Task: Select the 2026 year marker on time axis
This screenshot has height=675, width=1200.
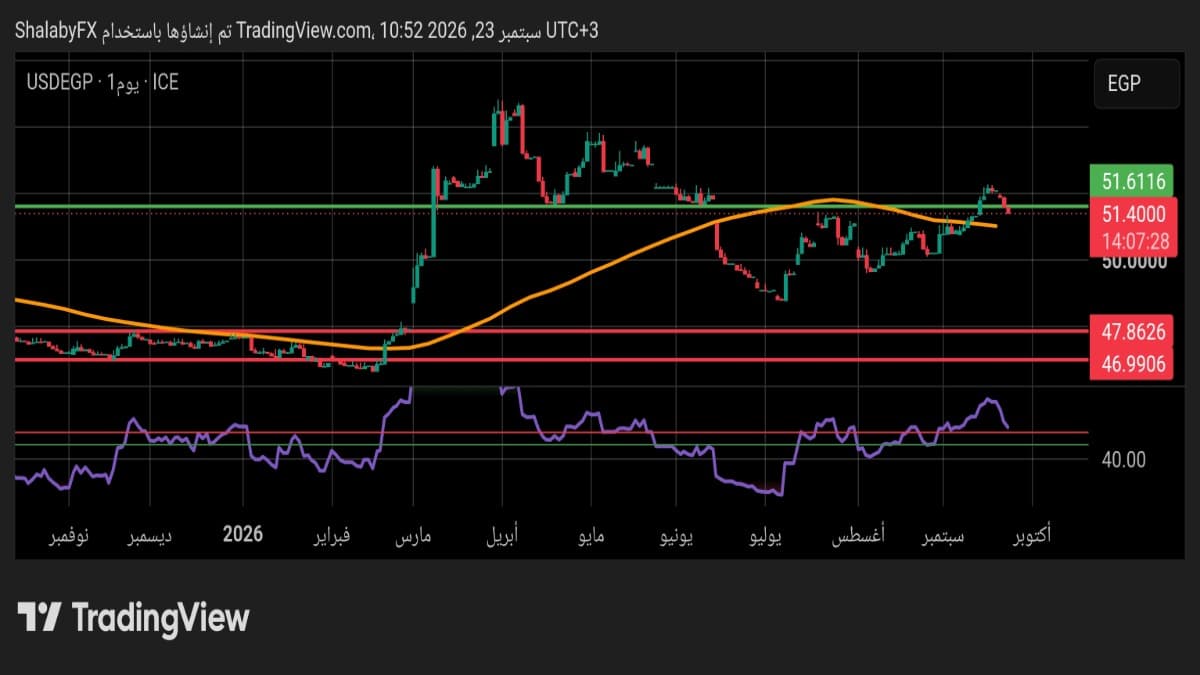Action: click(243, 534)
